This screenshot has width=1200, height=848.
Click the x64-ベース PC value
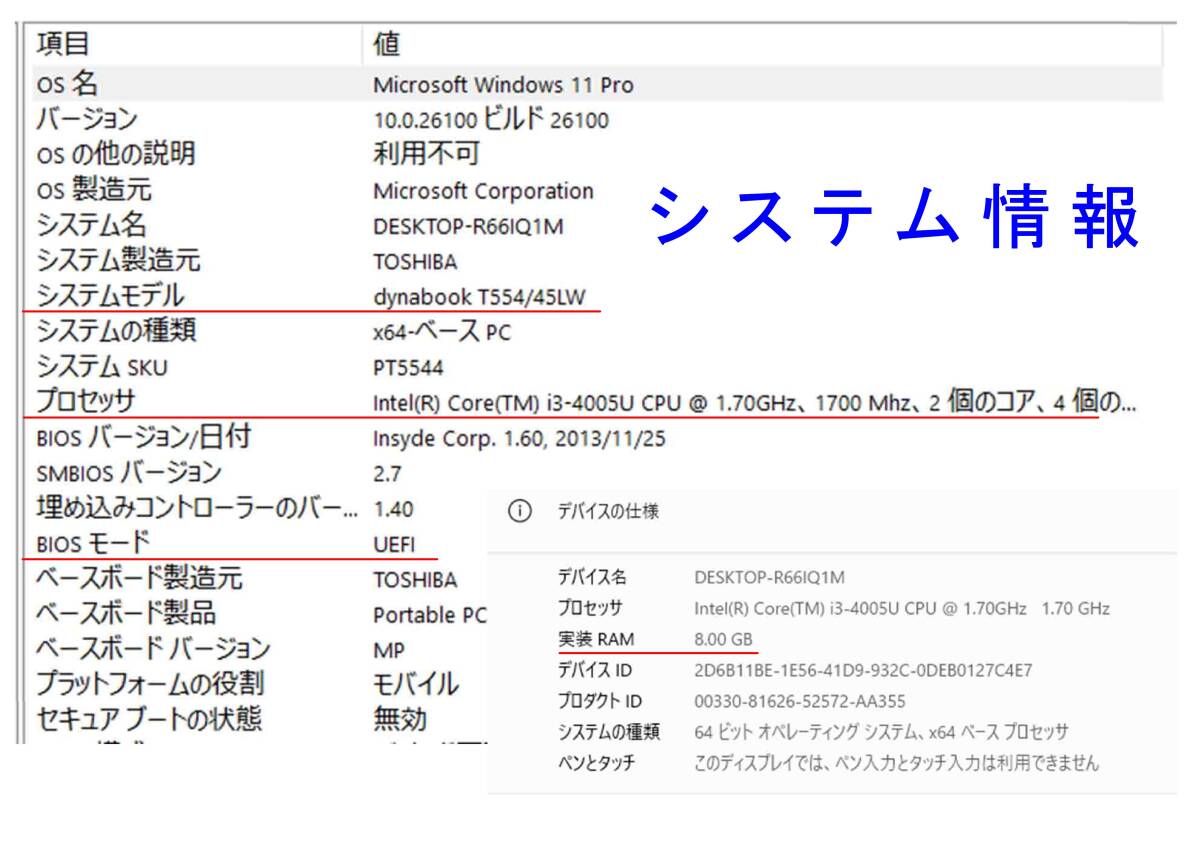(x=442, y=332)
